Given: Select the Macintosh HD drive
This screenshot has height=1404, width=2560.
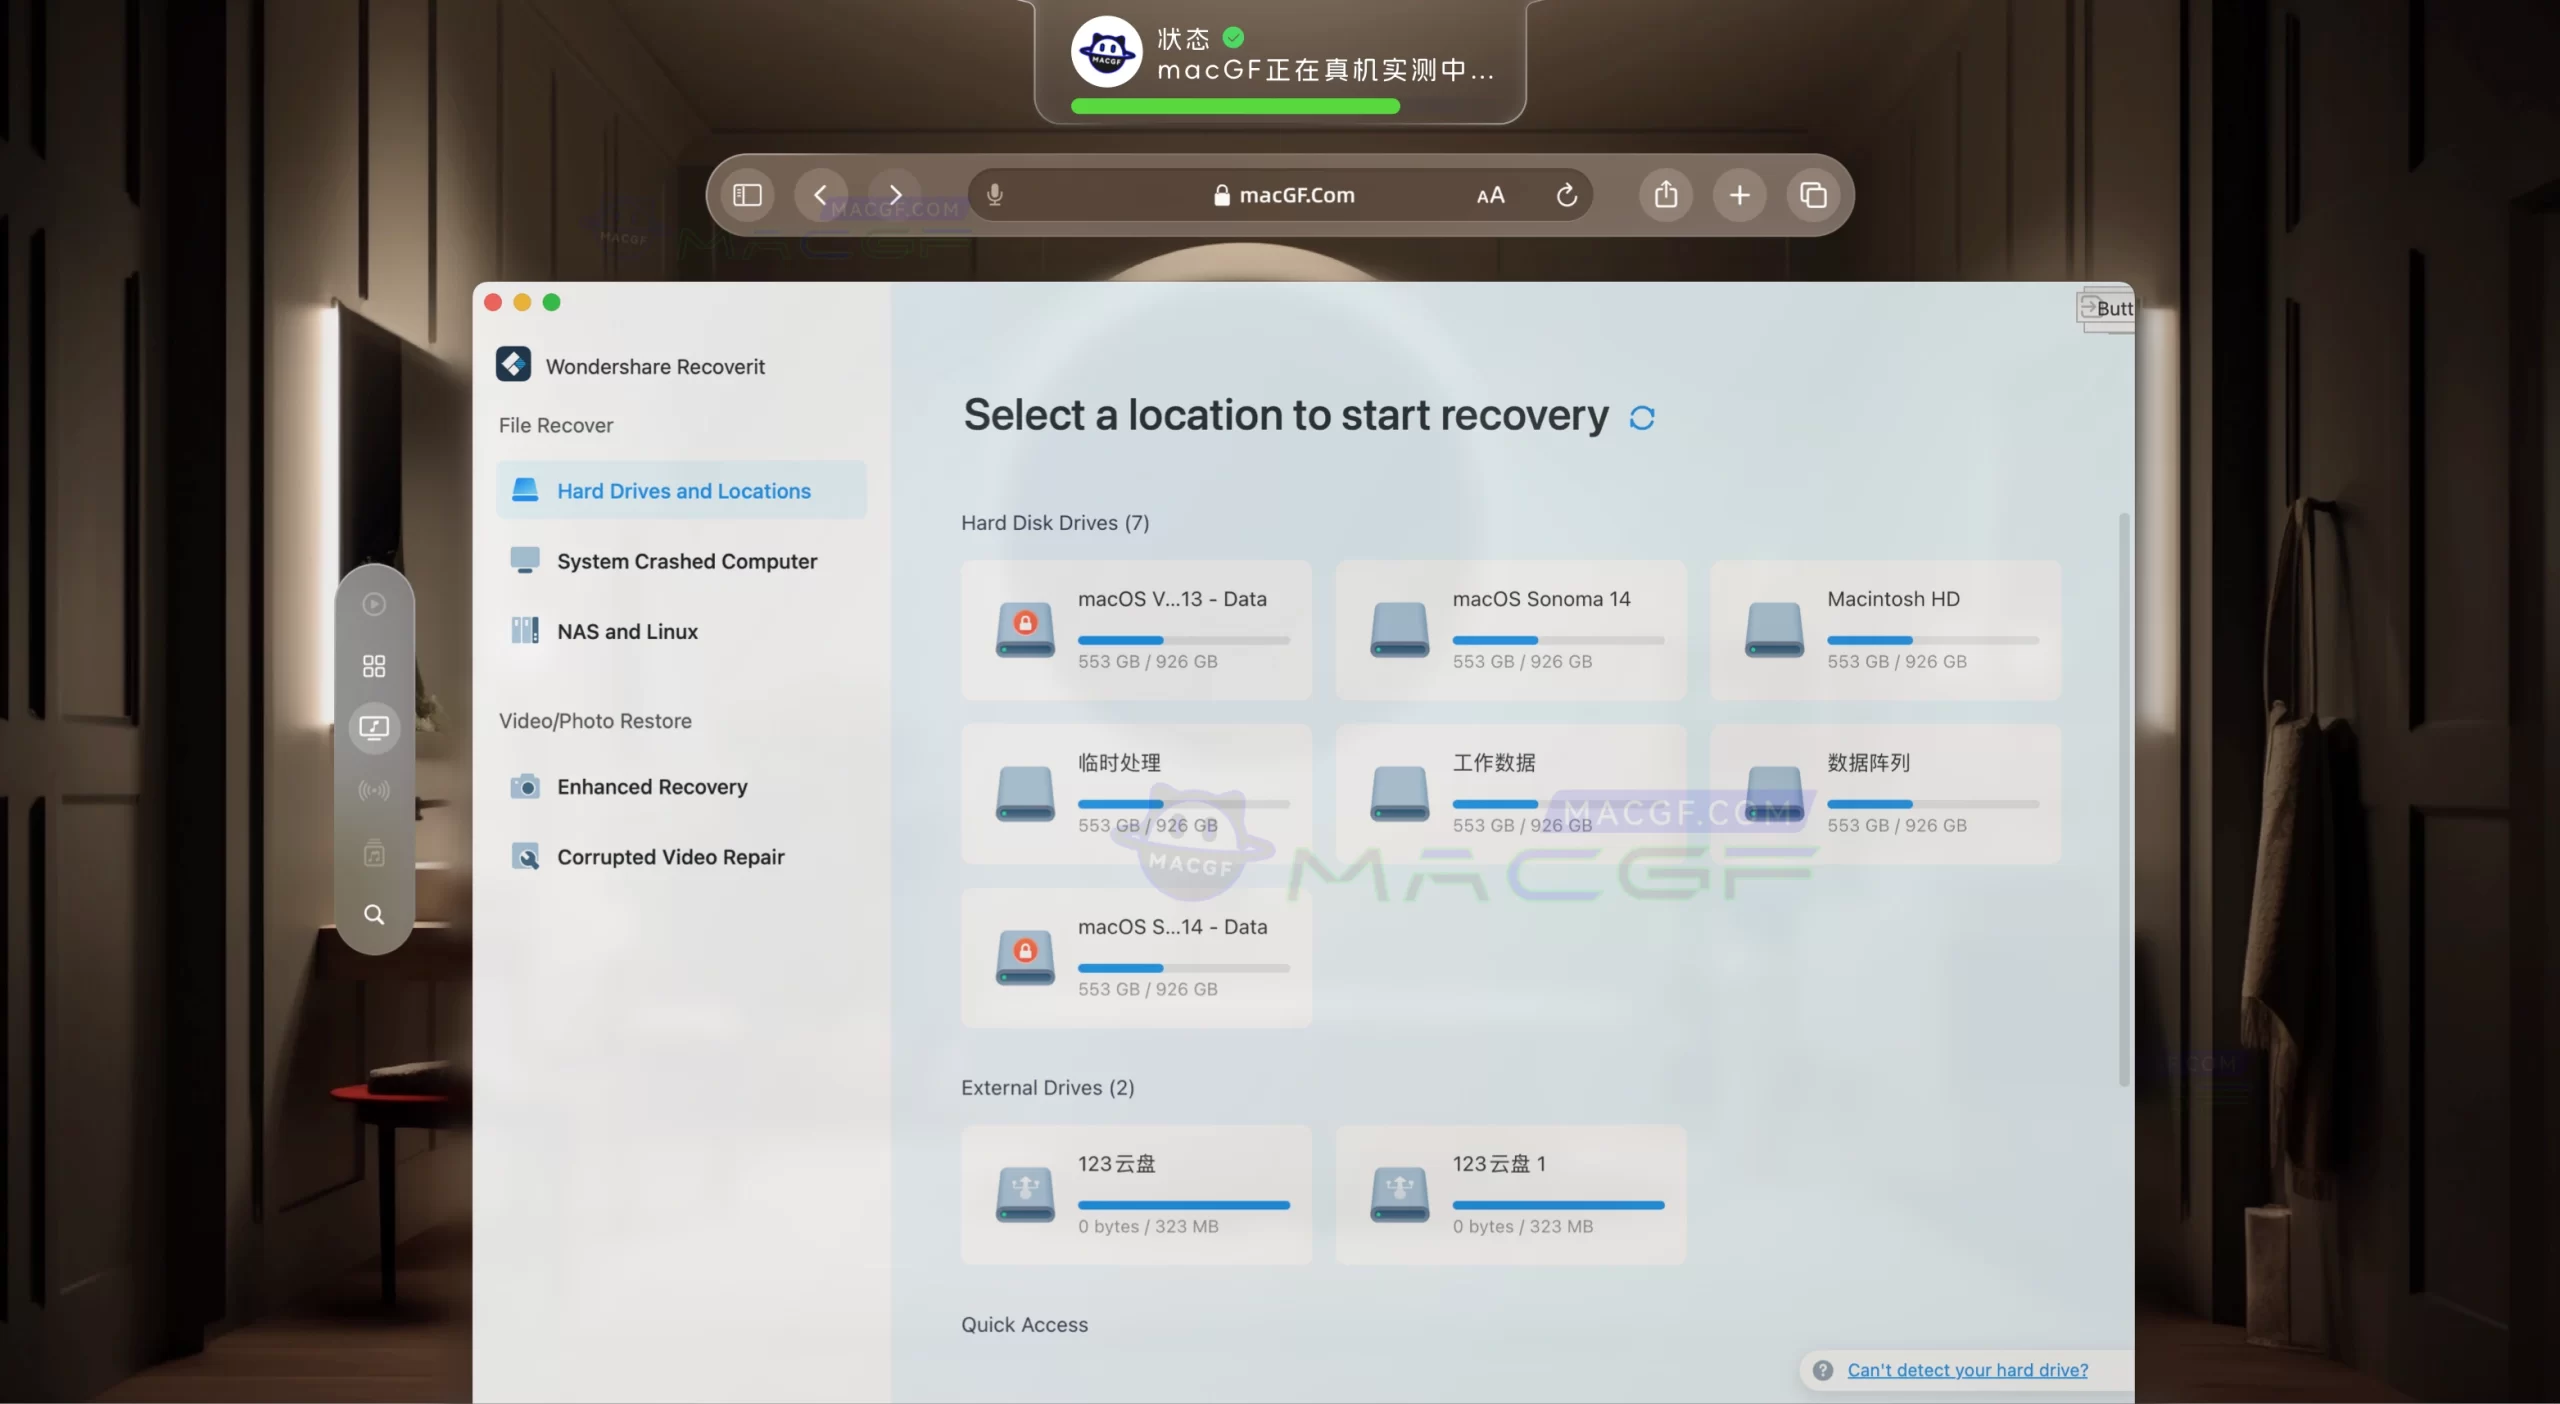Looking at the screenshot, I should pyautogui.click(x=1885, y=629).
